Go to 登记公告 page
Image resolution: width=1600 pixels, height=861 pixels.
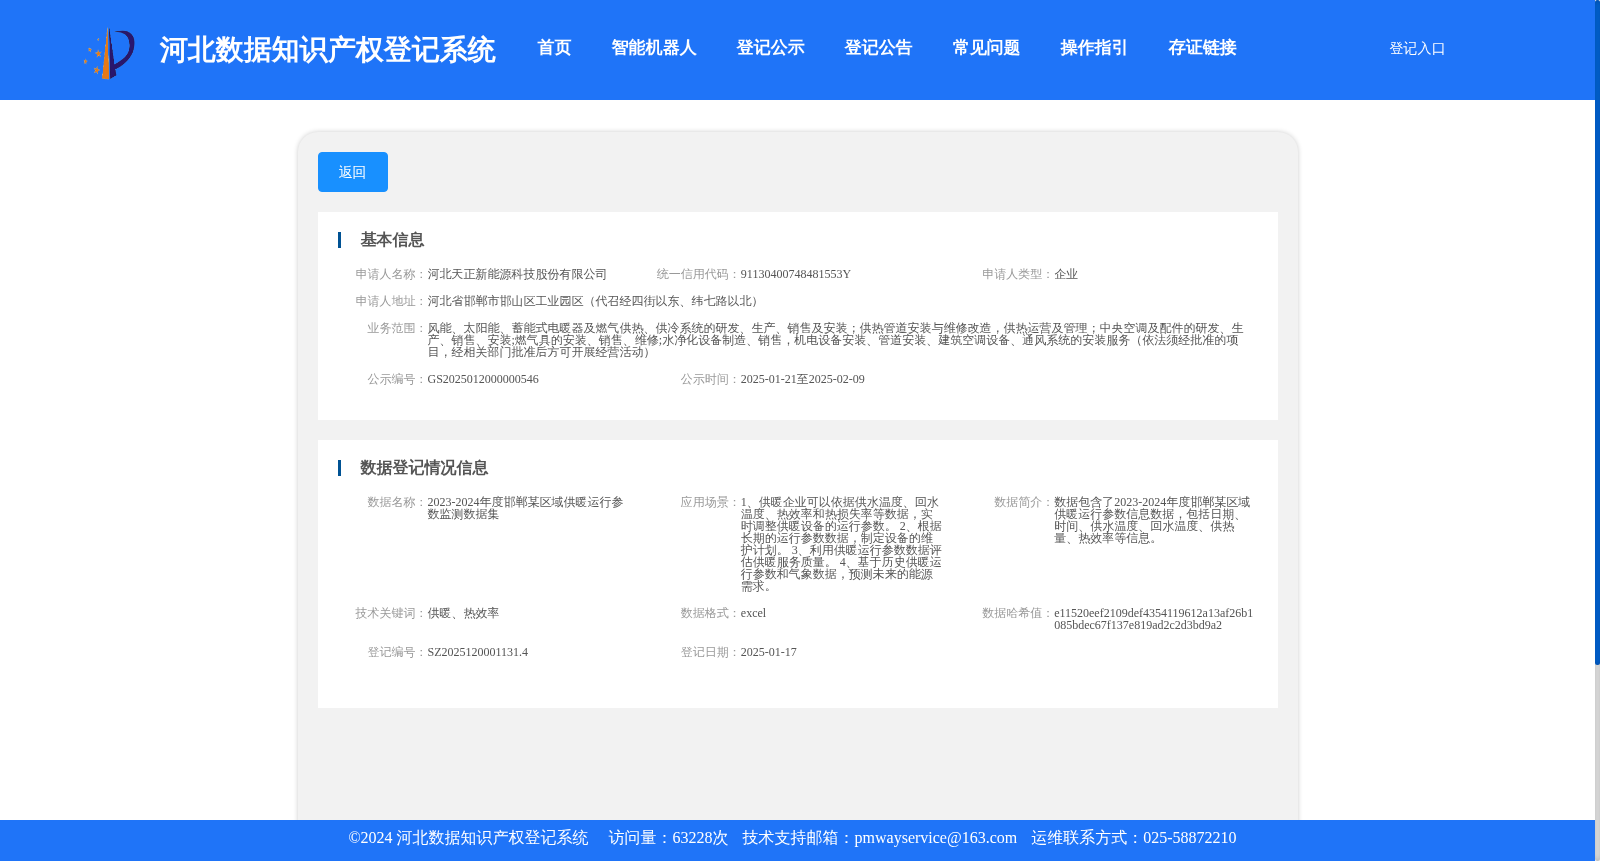pyautogui.click(x=878, y=48)
